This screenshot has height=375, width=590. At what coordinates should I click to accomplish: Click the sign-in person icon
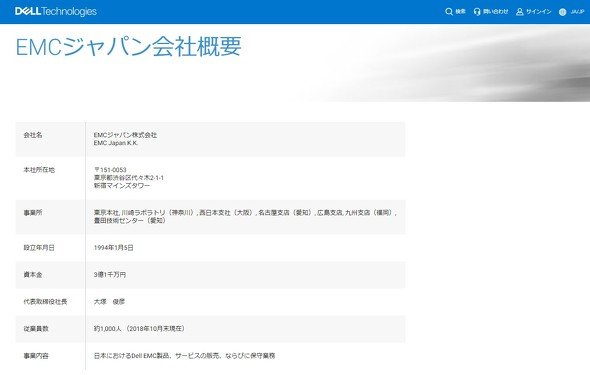[520, 12]
